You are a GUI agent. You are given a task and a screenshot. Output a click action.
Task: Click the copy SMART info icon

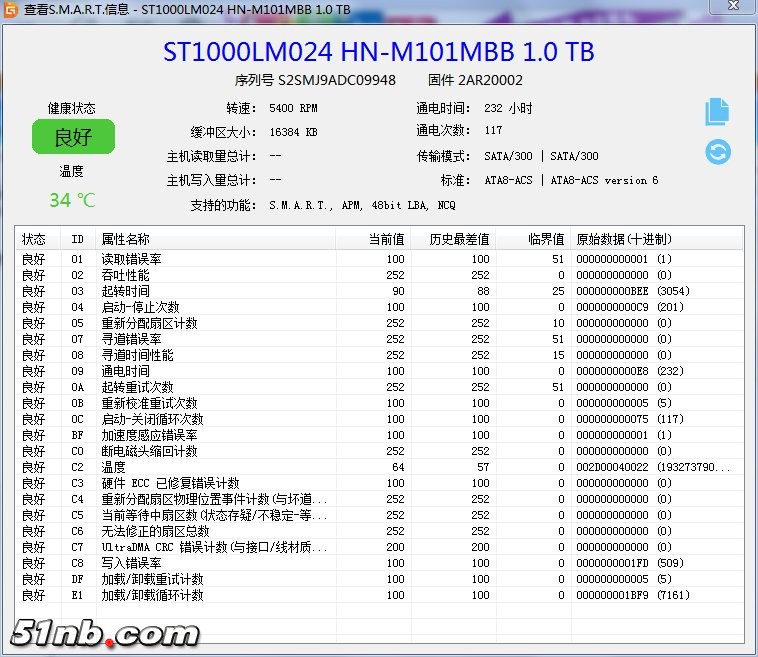click(717, 111)
